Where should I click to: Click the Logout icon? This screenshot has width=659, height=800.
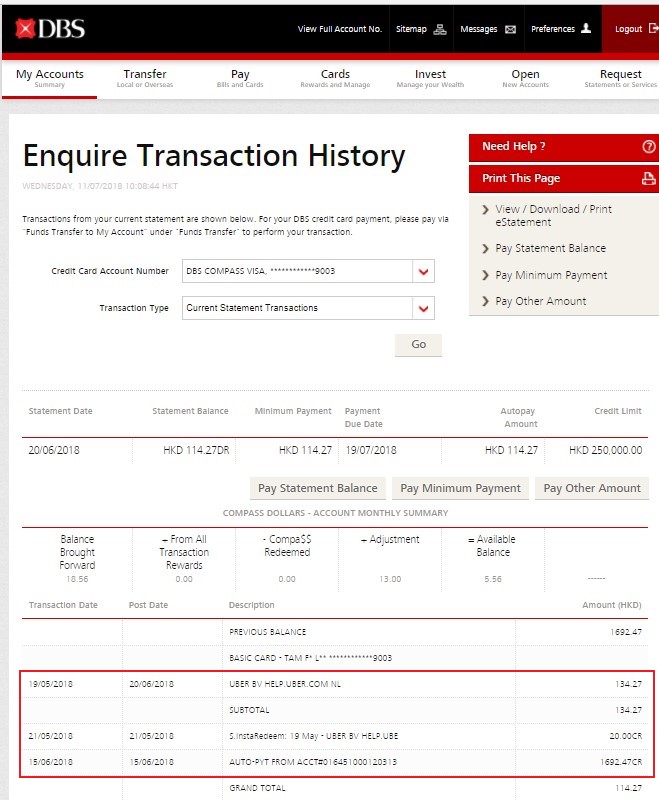tap(653, 29)
